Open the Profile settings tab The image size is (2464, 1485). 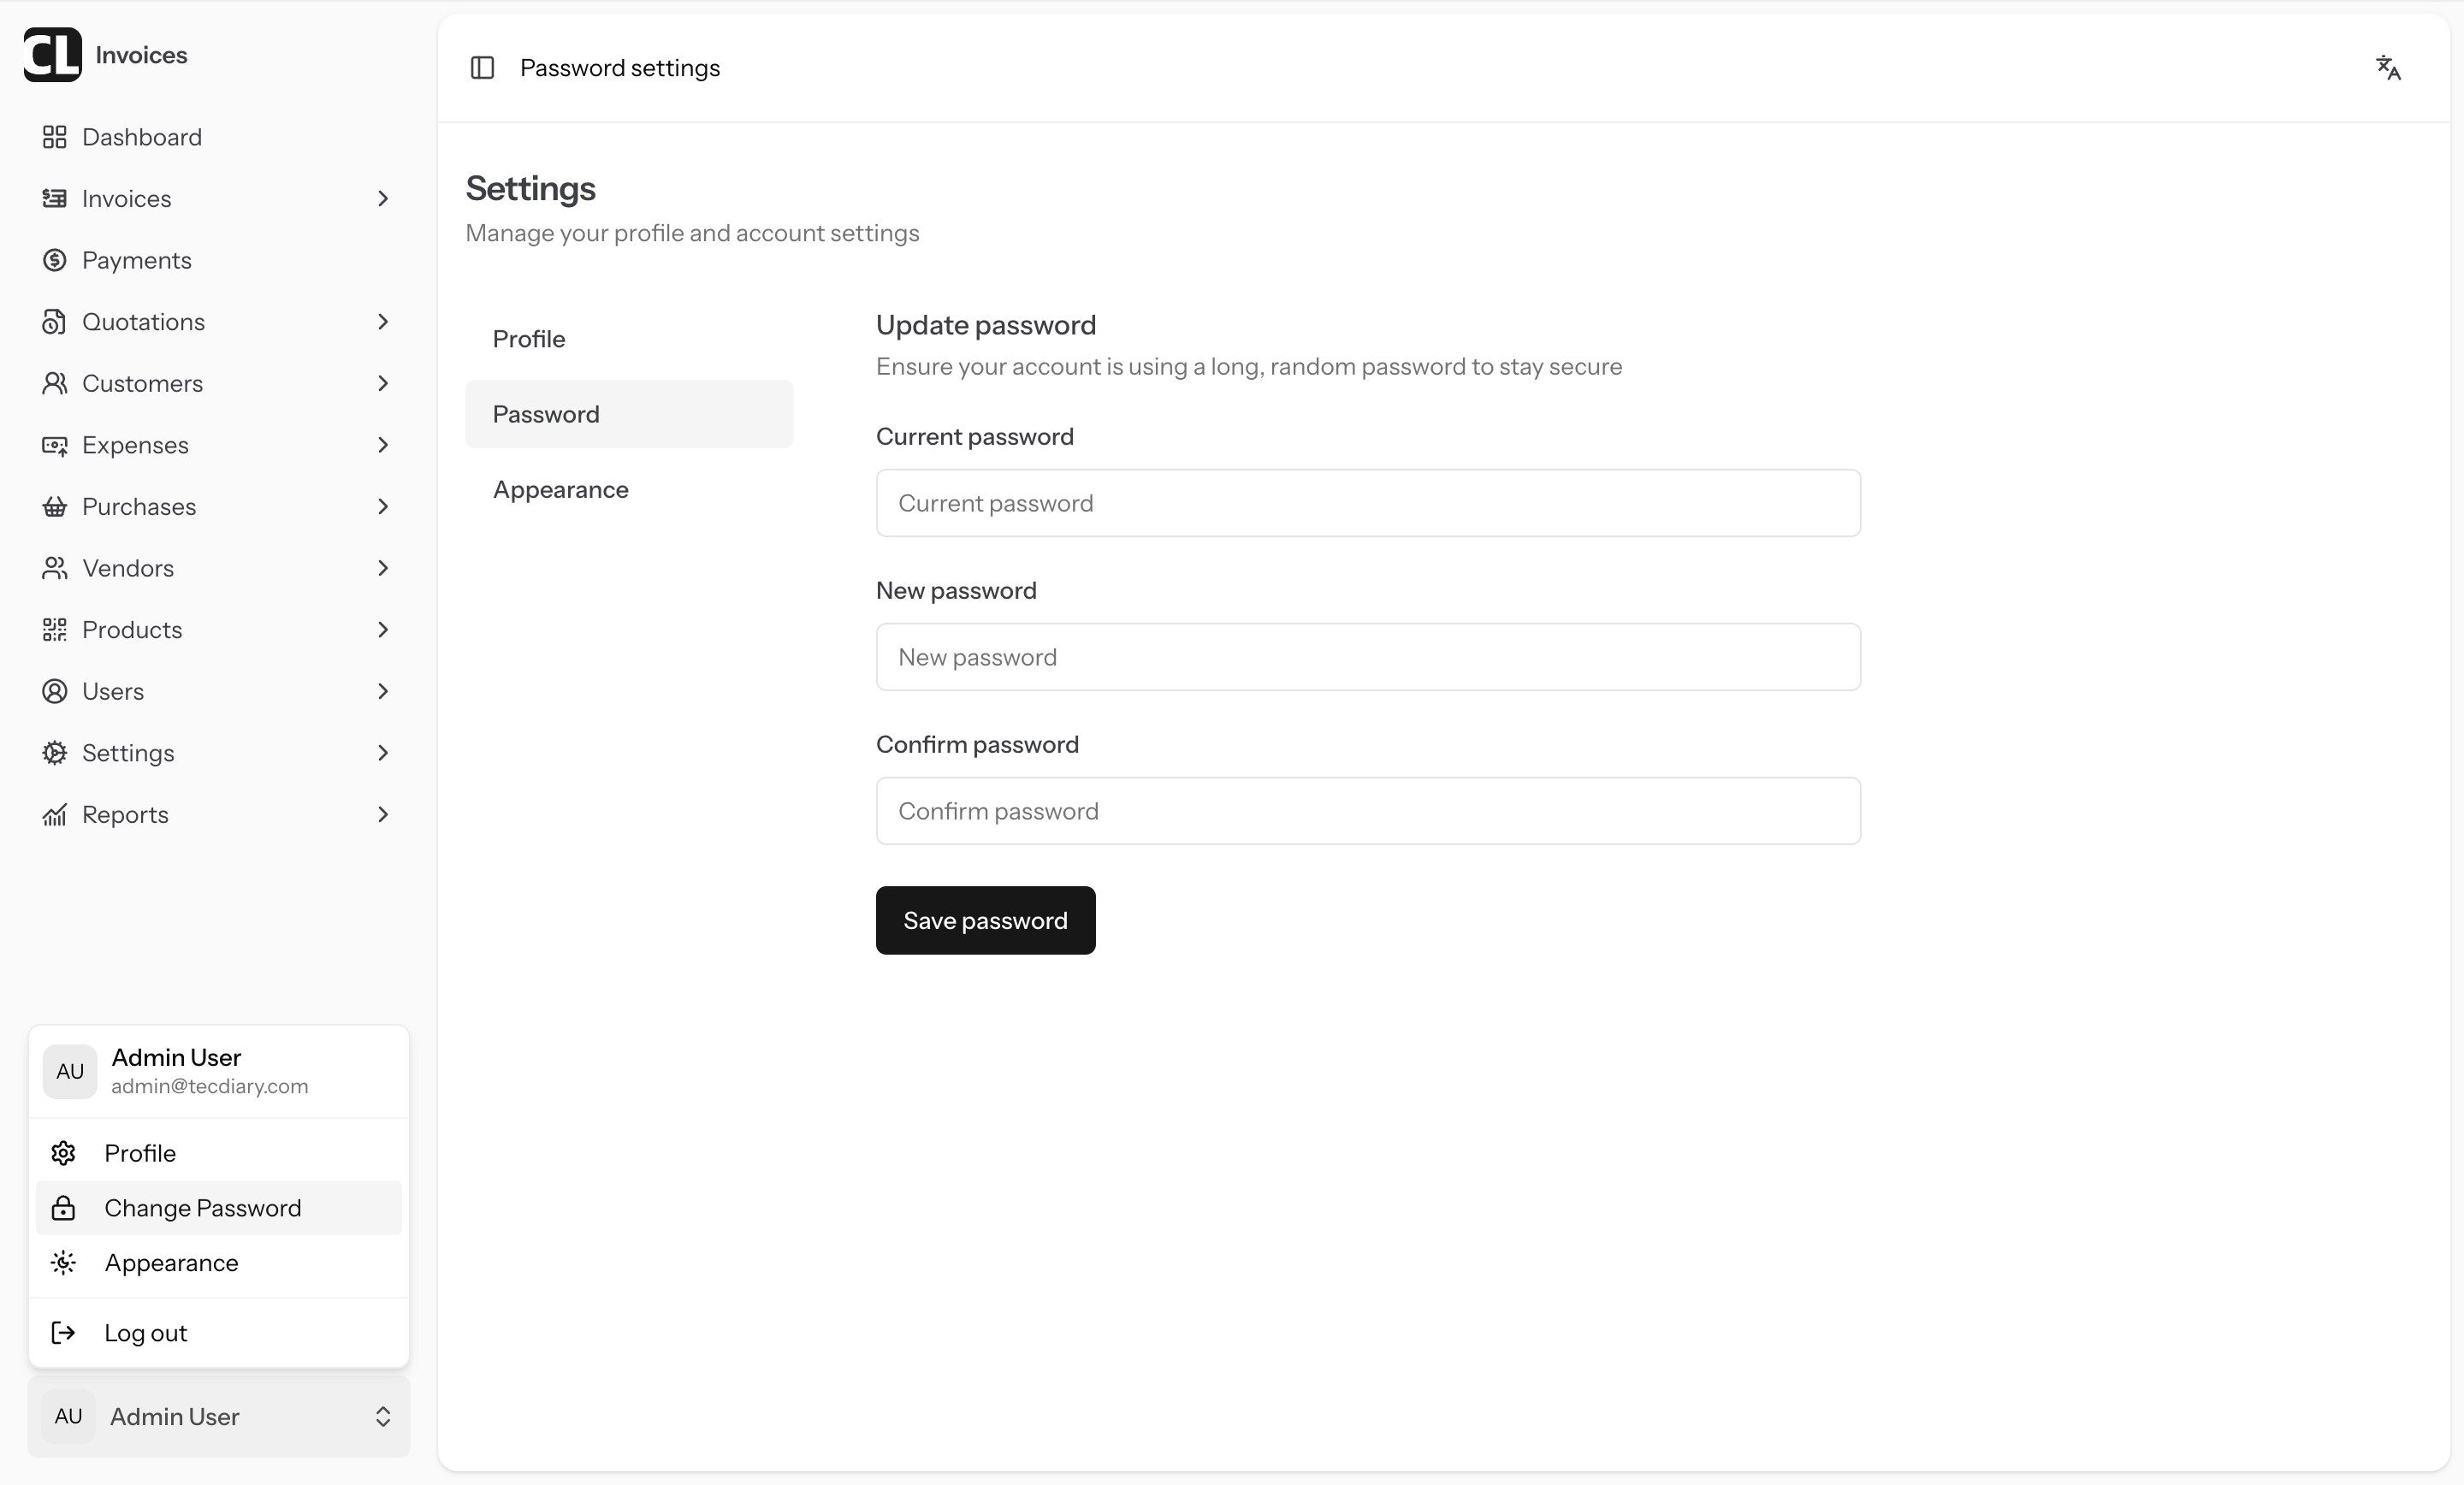coord(629,339)
